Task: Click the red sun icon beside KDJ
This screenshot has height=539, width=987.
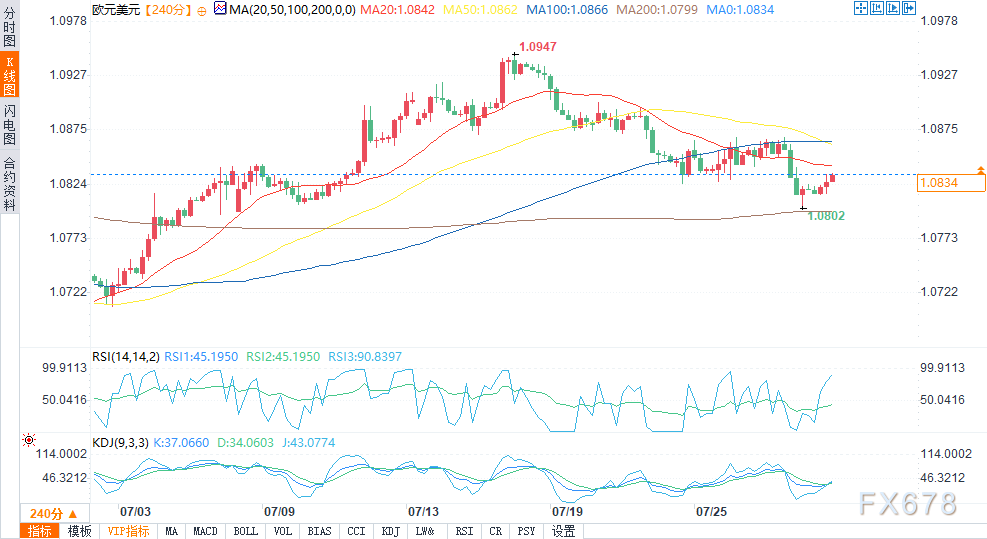Action: tap(29, 440)
